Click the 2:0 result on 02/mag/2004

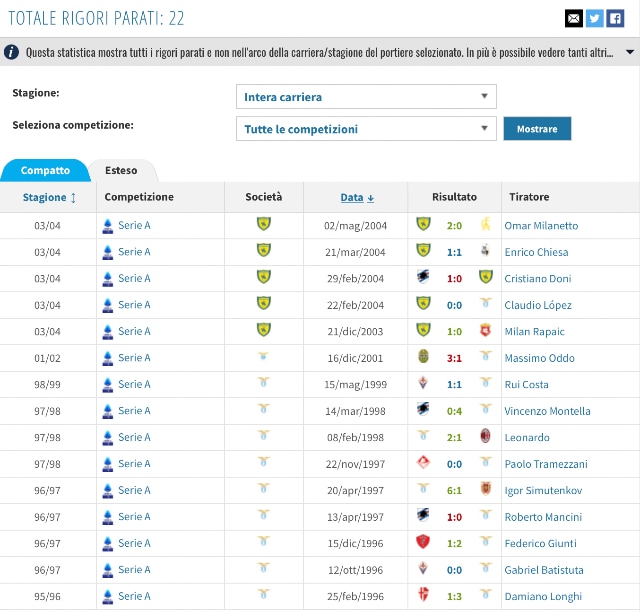(454, 226)
